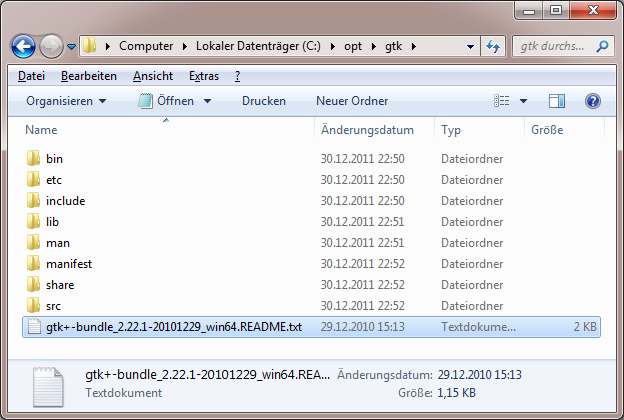Click the gtk search input field
This screenshot has width=624, height=420.
point(555,46)
